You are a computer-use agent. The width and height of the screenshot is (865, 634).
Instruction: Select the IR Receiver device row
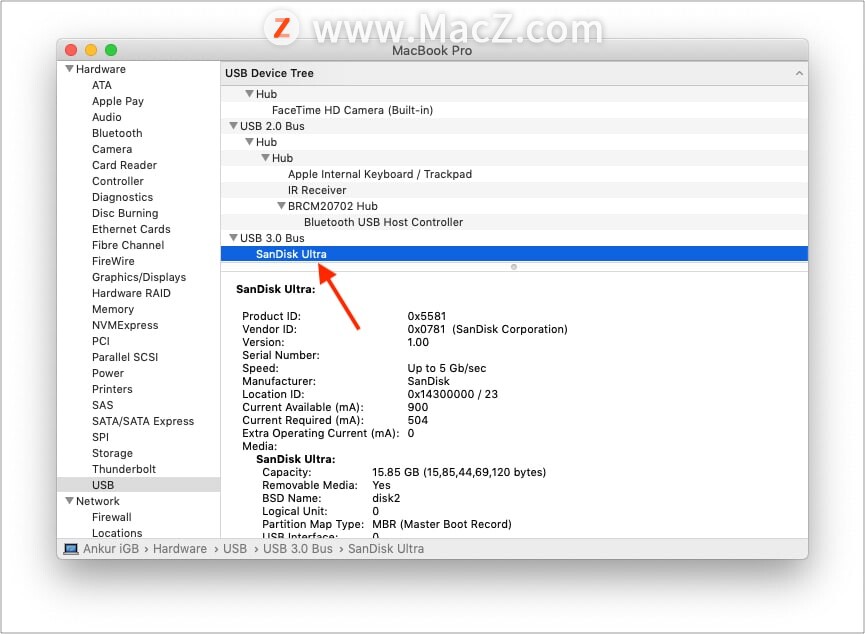514,190
